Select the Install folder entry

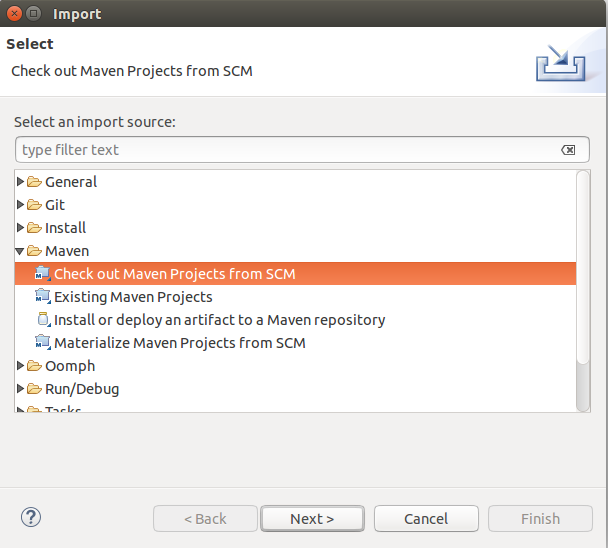point(65,228)
